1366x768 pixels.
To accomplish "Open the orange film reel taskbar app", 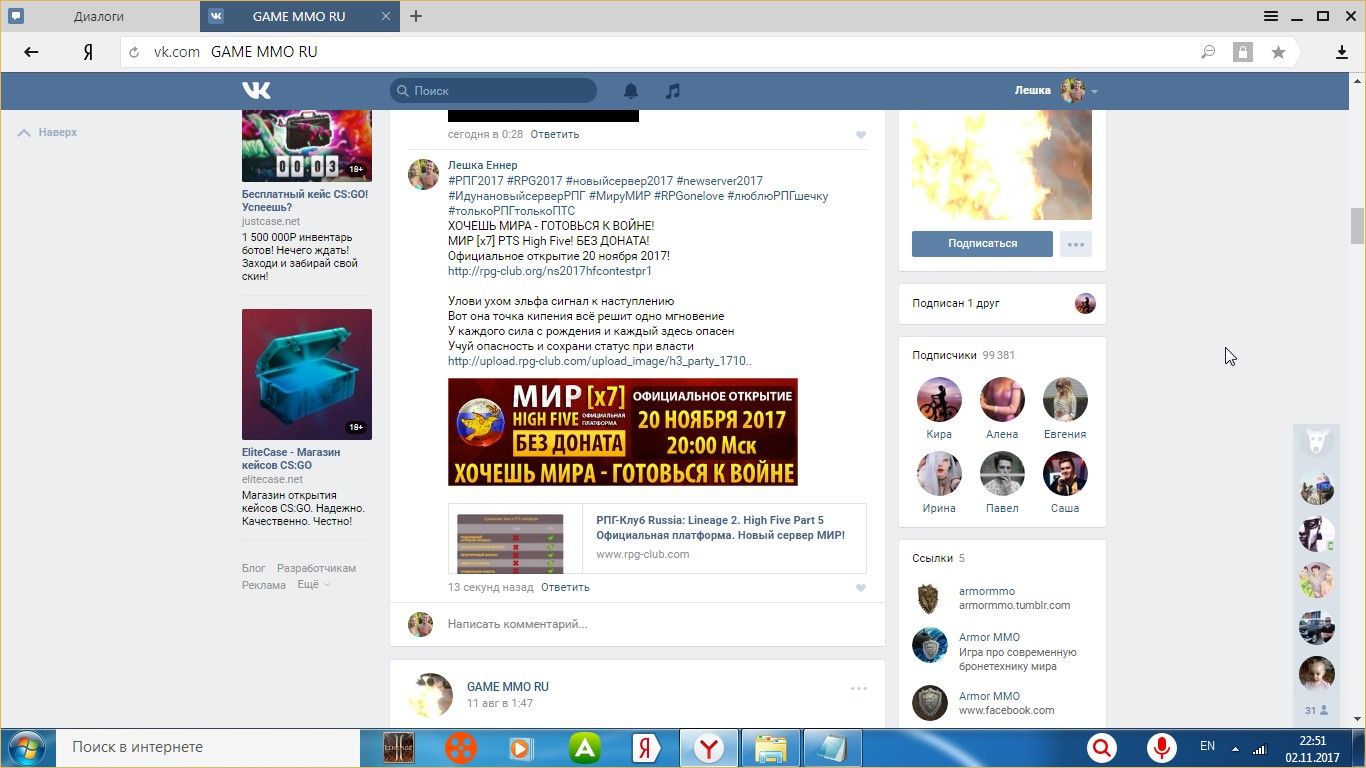I will (x=461, y=748).
